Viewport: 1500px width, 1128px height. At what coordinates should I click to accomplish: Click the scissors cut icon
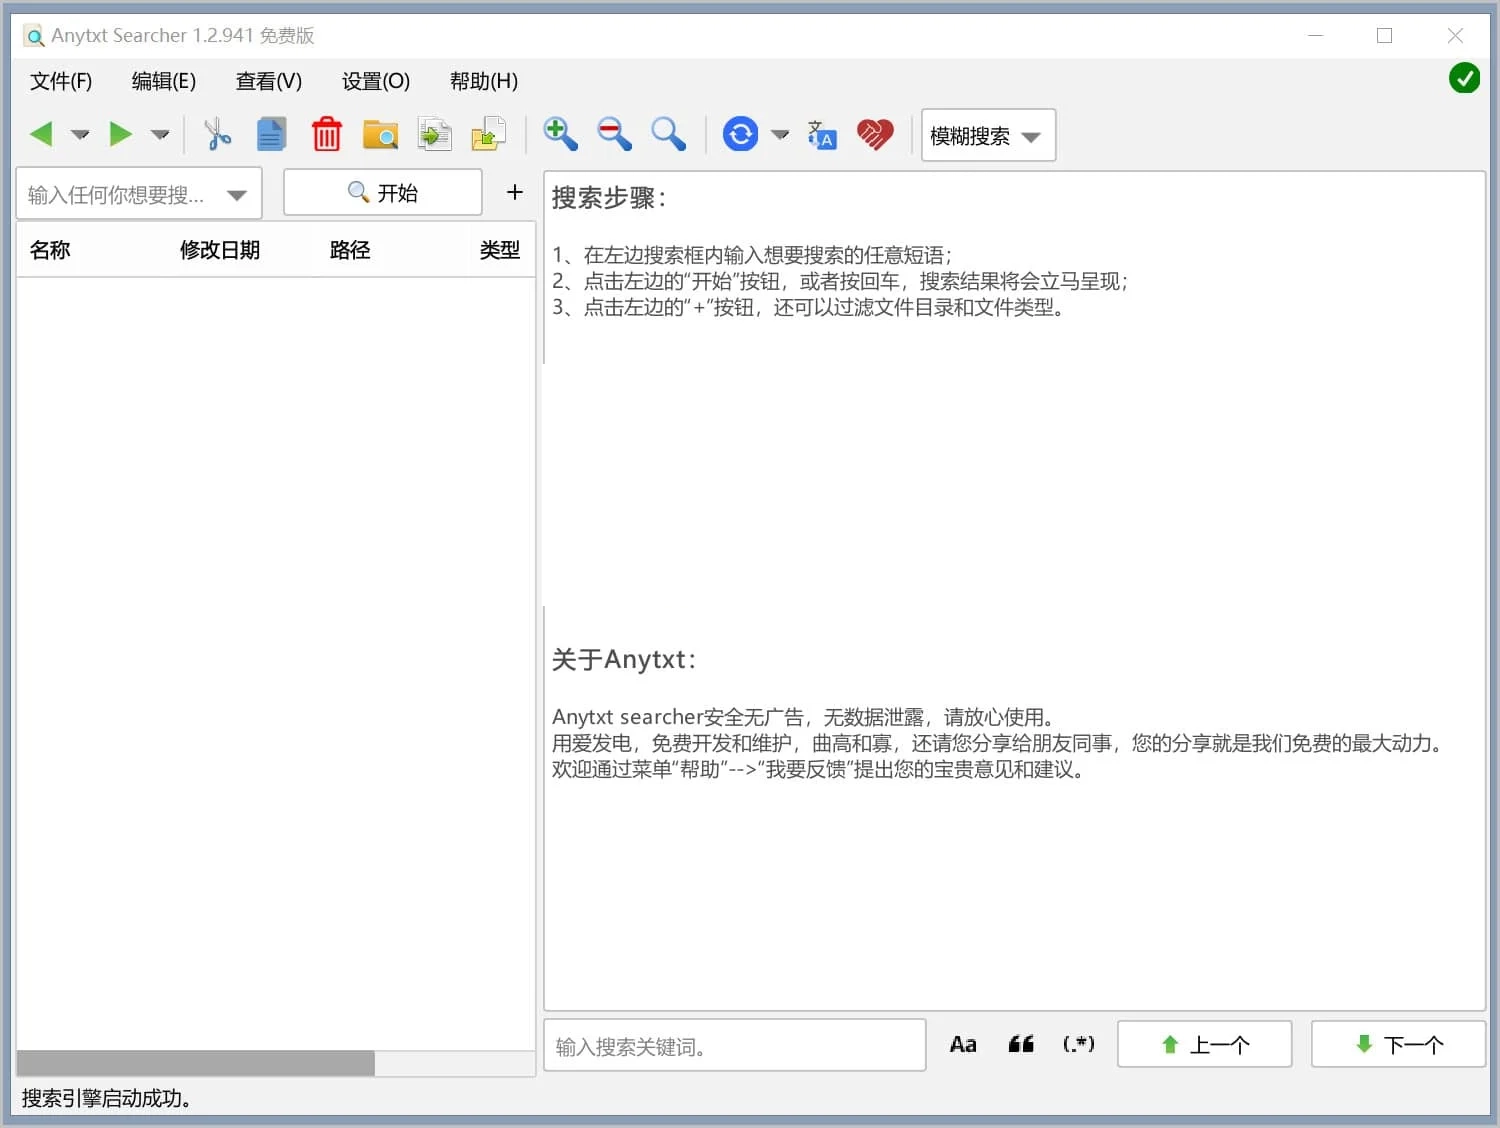[216, 134]
